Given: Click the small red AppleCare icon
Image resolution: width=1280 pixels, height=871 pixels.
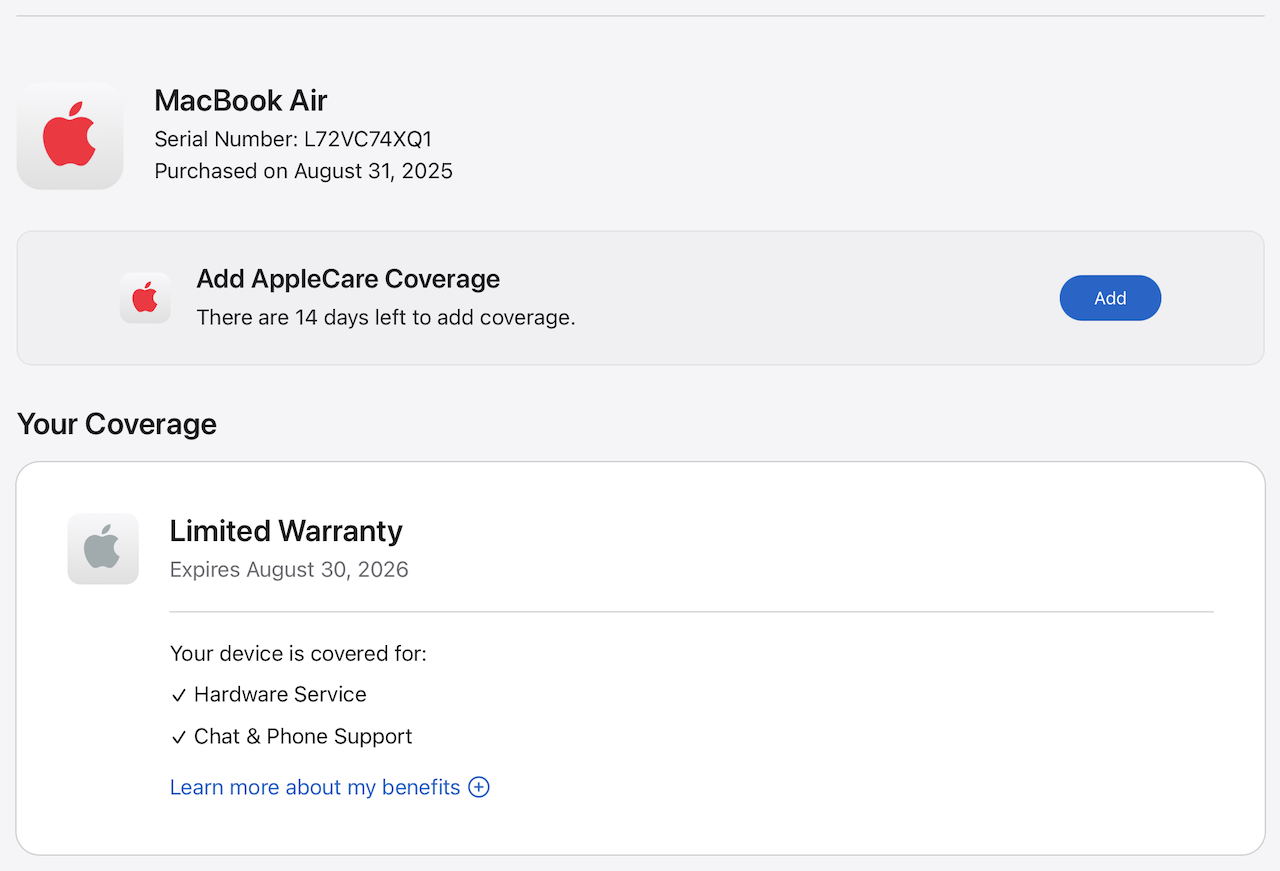Looking at the screenshot, I should tap(145, 298).
